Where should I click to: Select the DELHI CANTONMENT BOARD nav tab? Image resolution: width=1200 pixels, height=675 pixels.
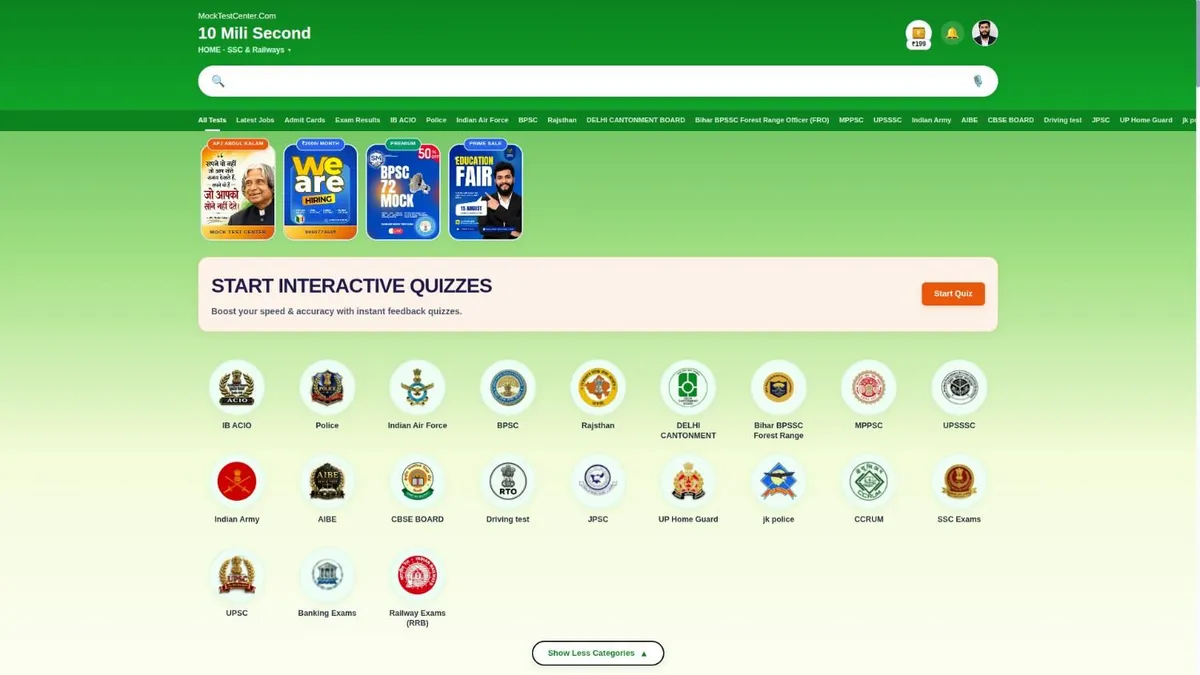636,120
